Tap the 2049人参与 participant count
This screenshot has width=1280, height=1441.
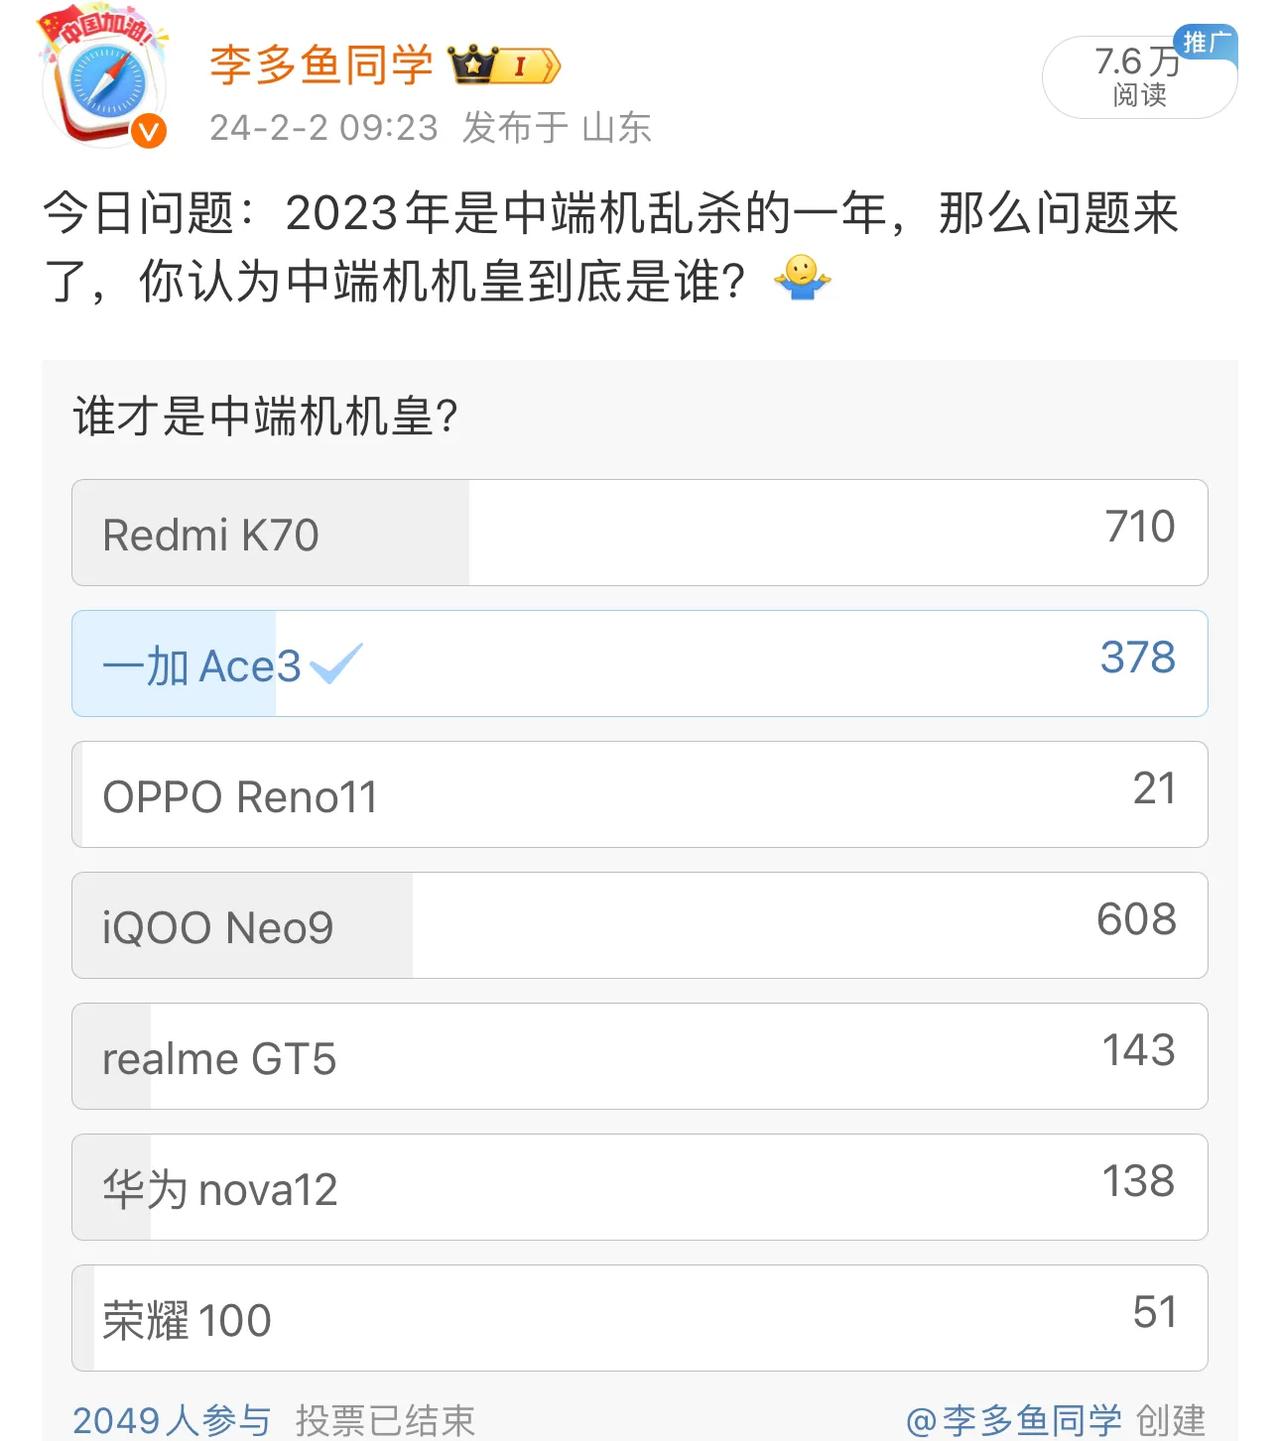click(x=172, y=1420)
